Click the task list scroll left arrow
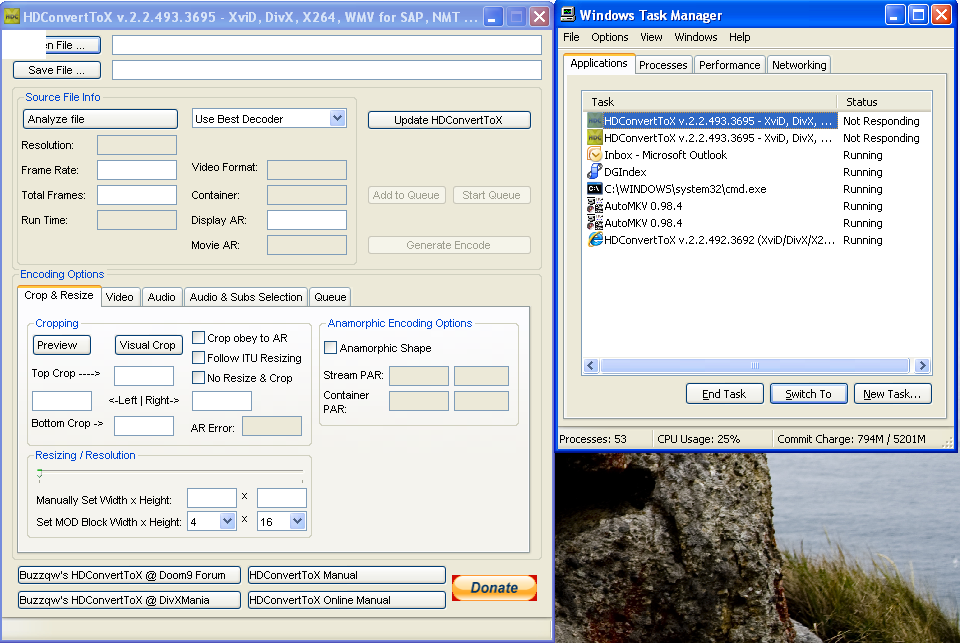Image resolution: width=960 pixels, height=643 pixels. pos(591,366)
